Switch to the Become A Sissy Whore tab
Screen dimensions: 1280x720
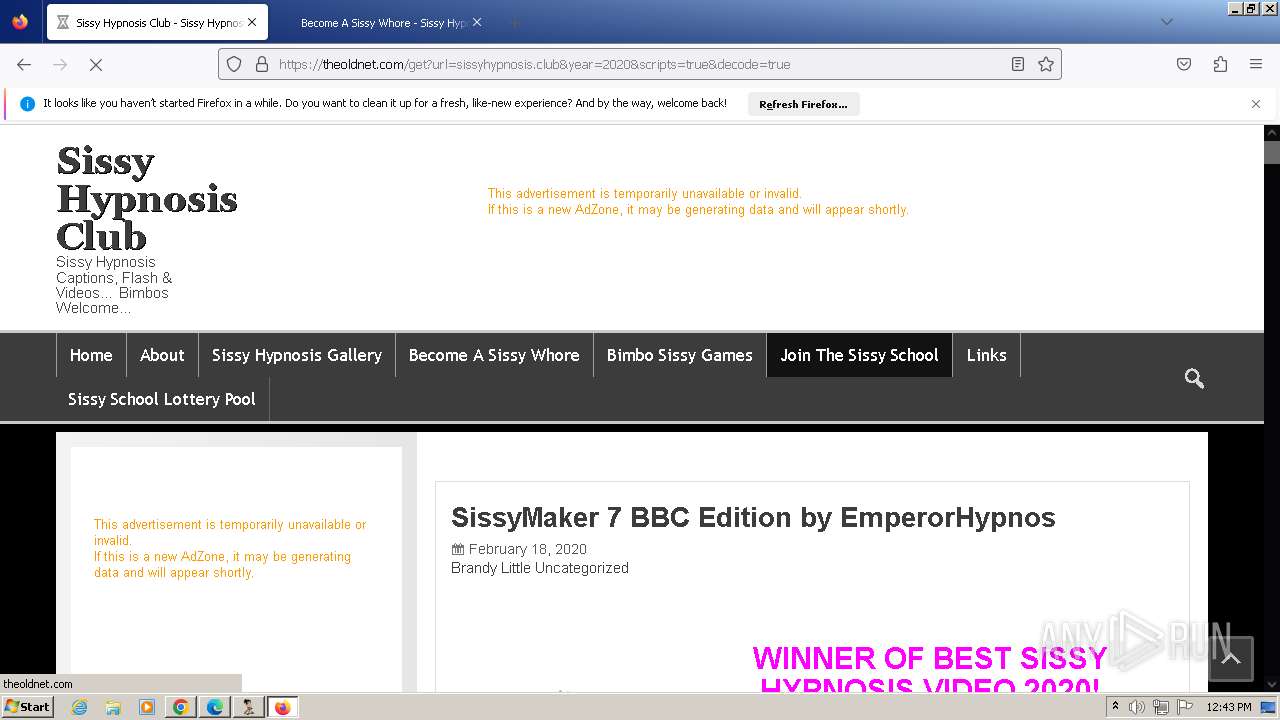pyautogui.click(x=382, y=22)
